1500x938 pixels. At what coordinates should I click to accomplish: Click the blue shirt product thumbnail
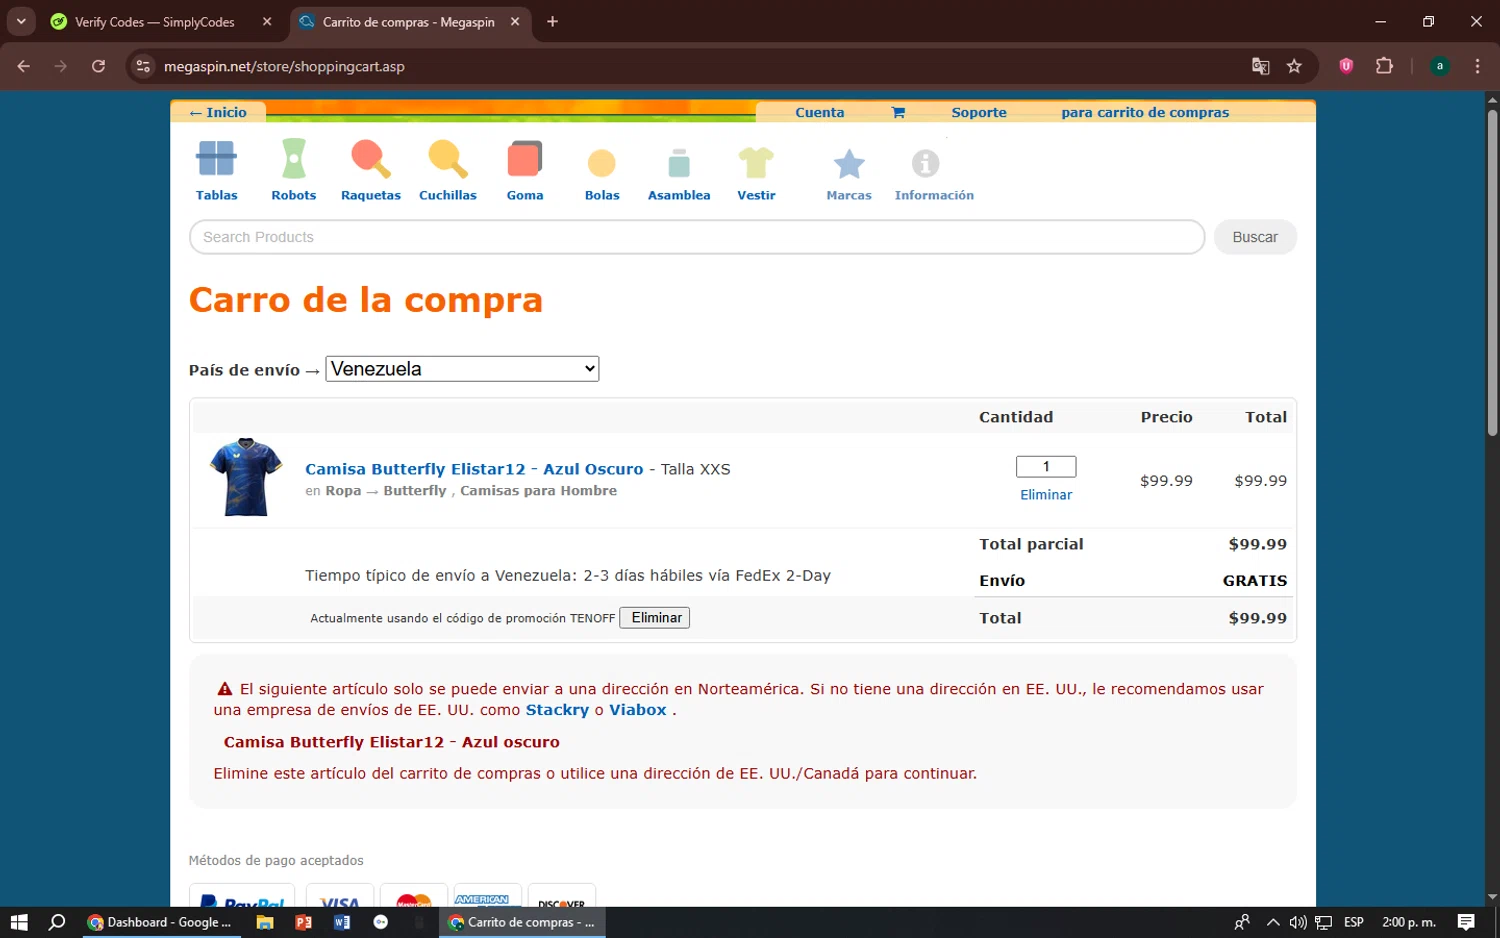point(246,477)
